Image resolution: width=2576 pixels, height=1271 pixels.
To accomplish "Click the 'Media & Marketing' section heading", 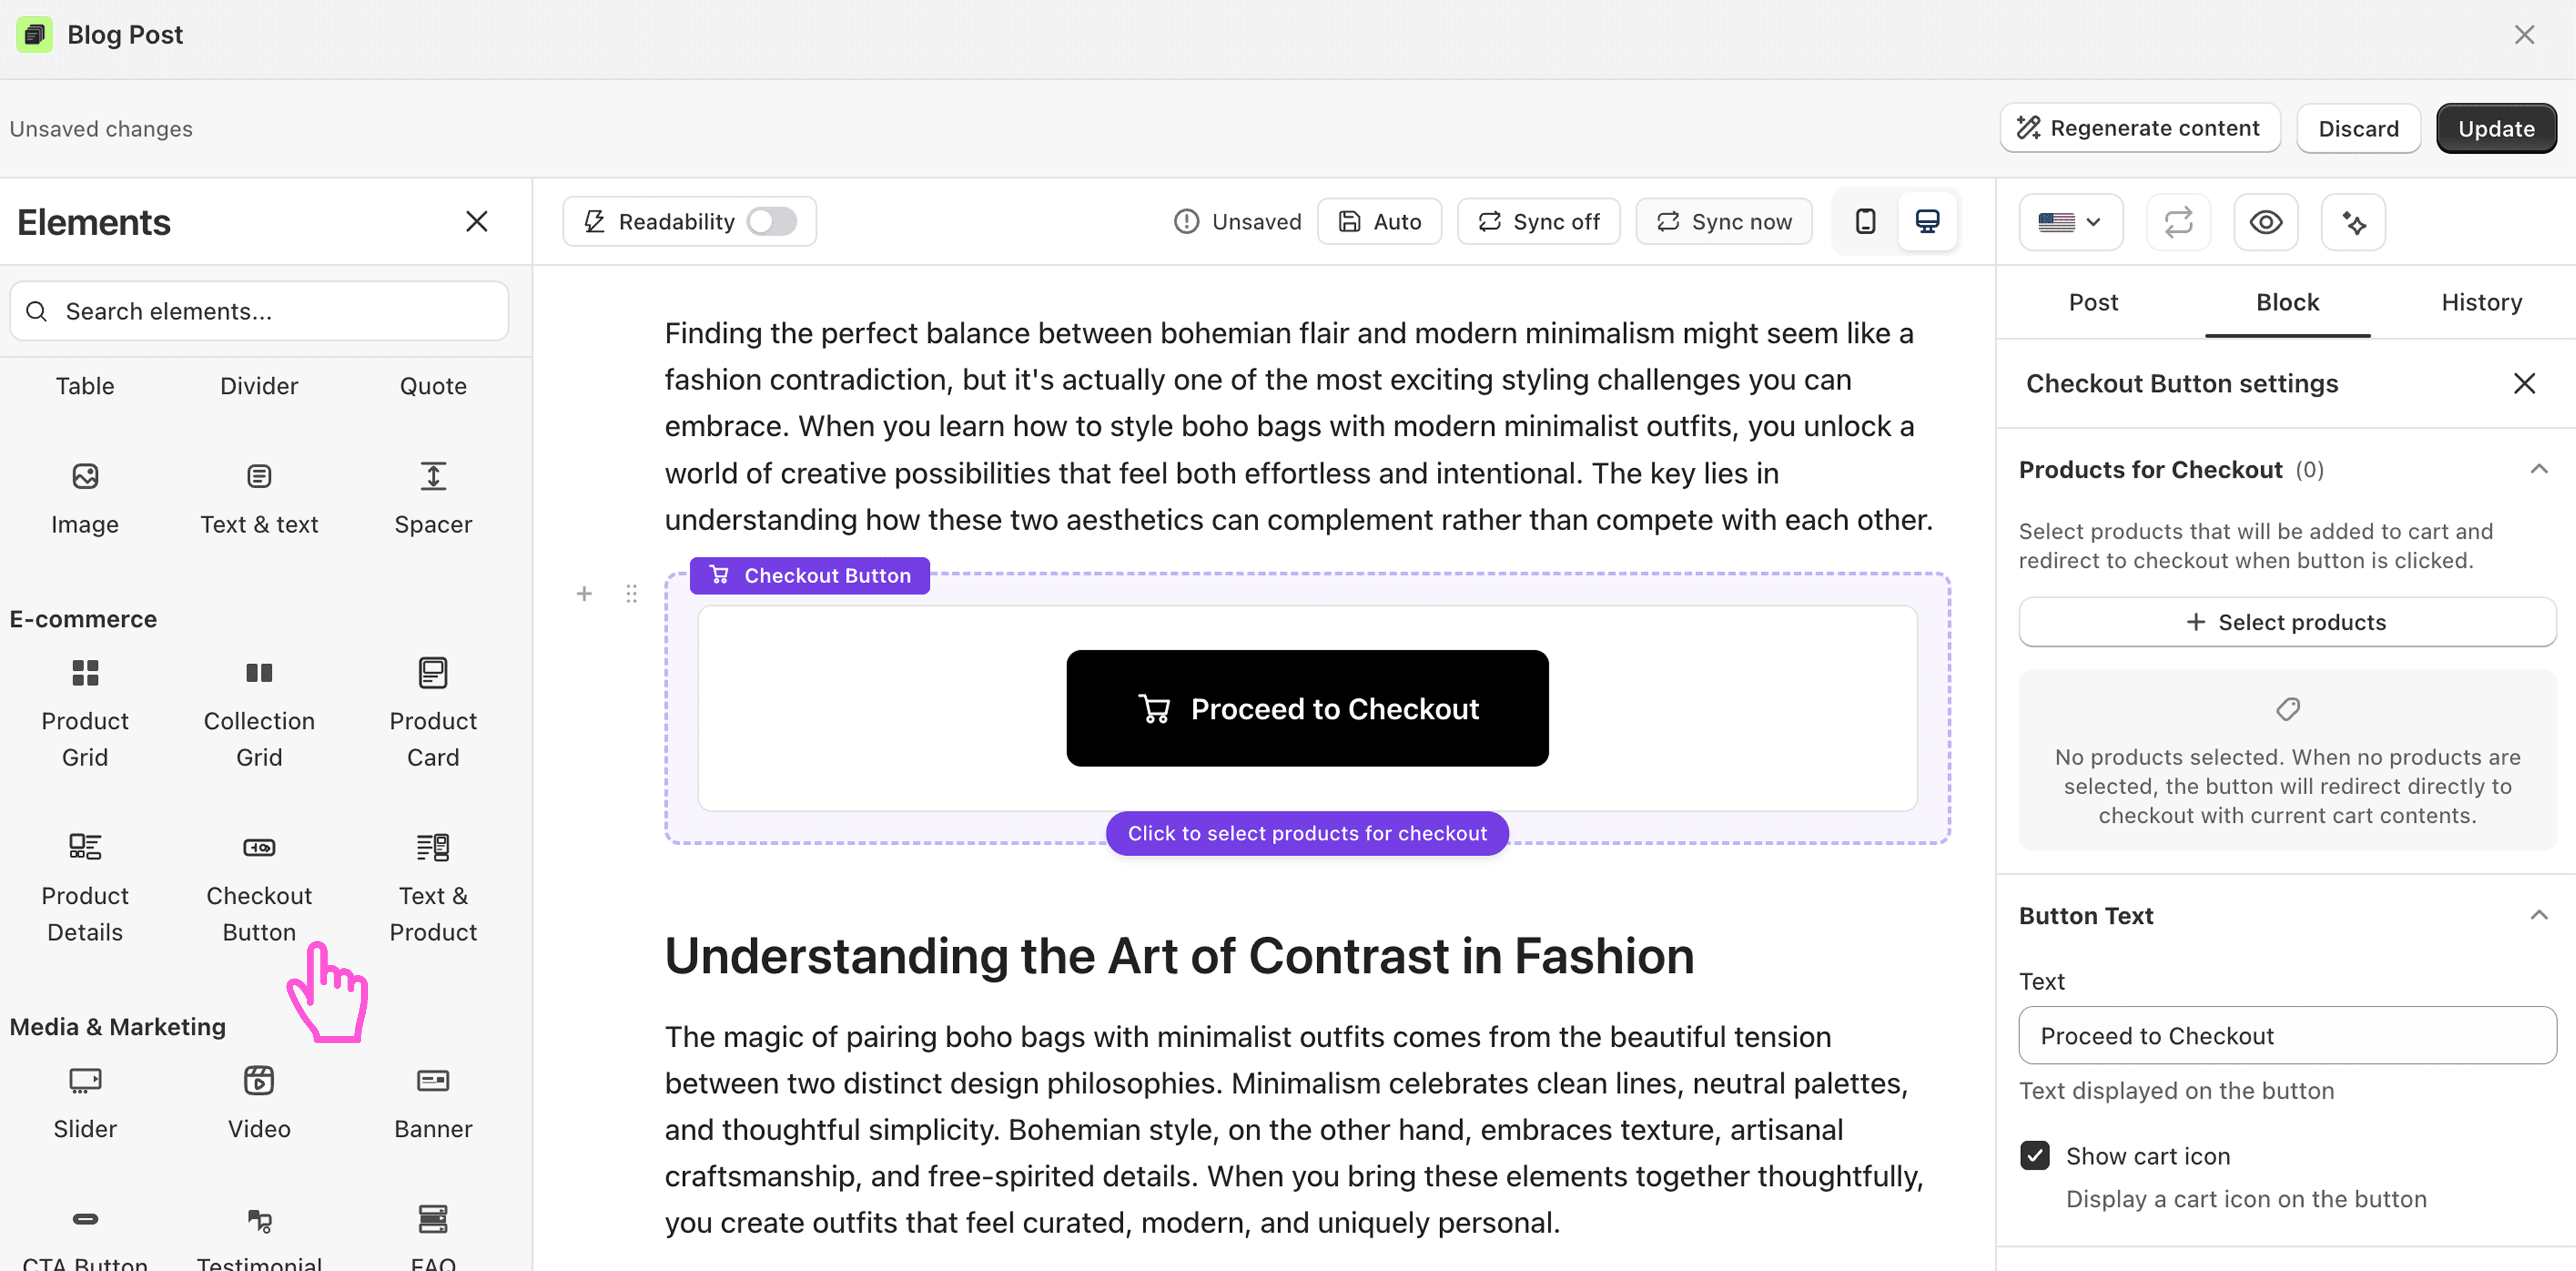I will point(118,1027).
